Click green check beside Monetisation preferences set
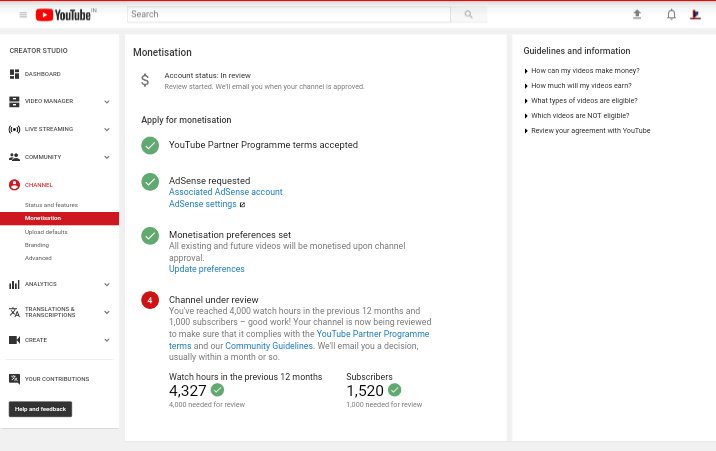Image resolution: width=716 pixels, height=451 pixels. coord(150,236)
